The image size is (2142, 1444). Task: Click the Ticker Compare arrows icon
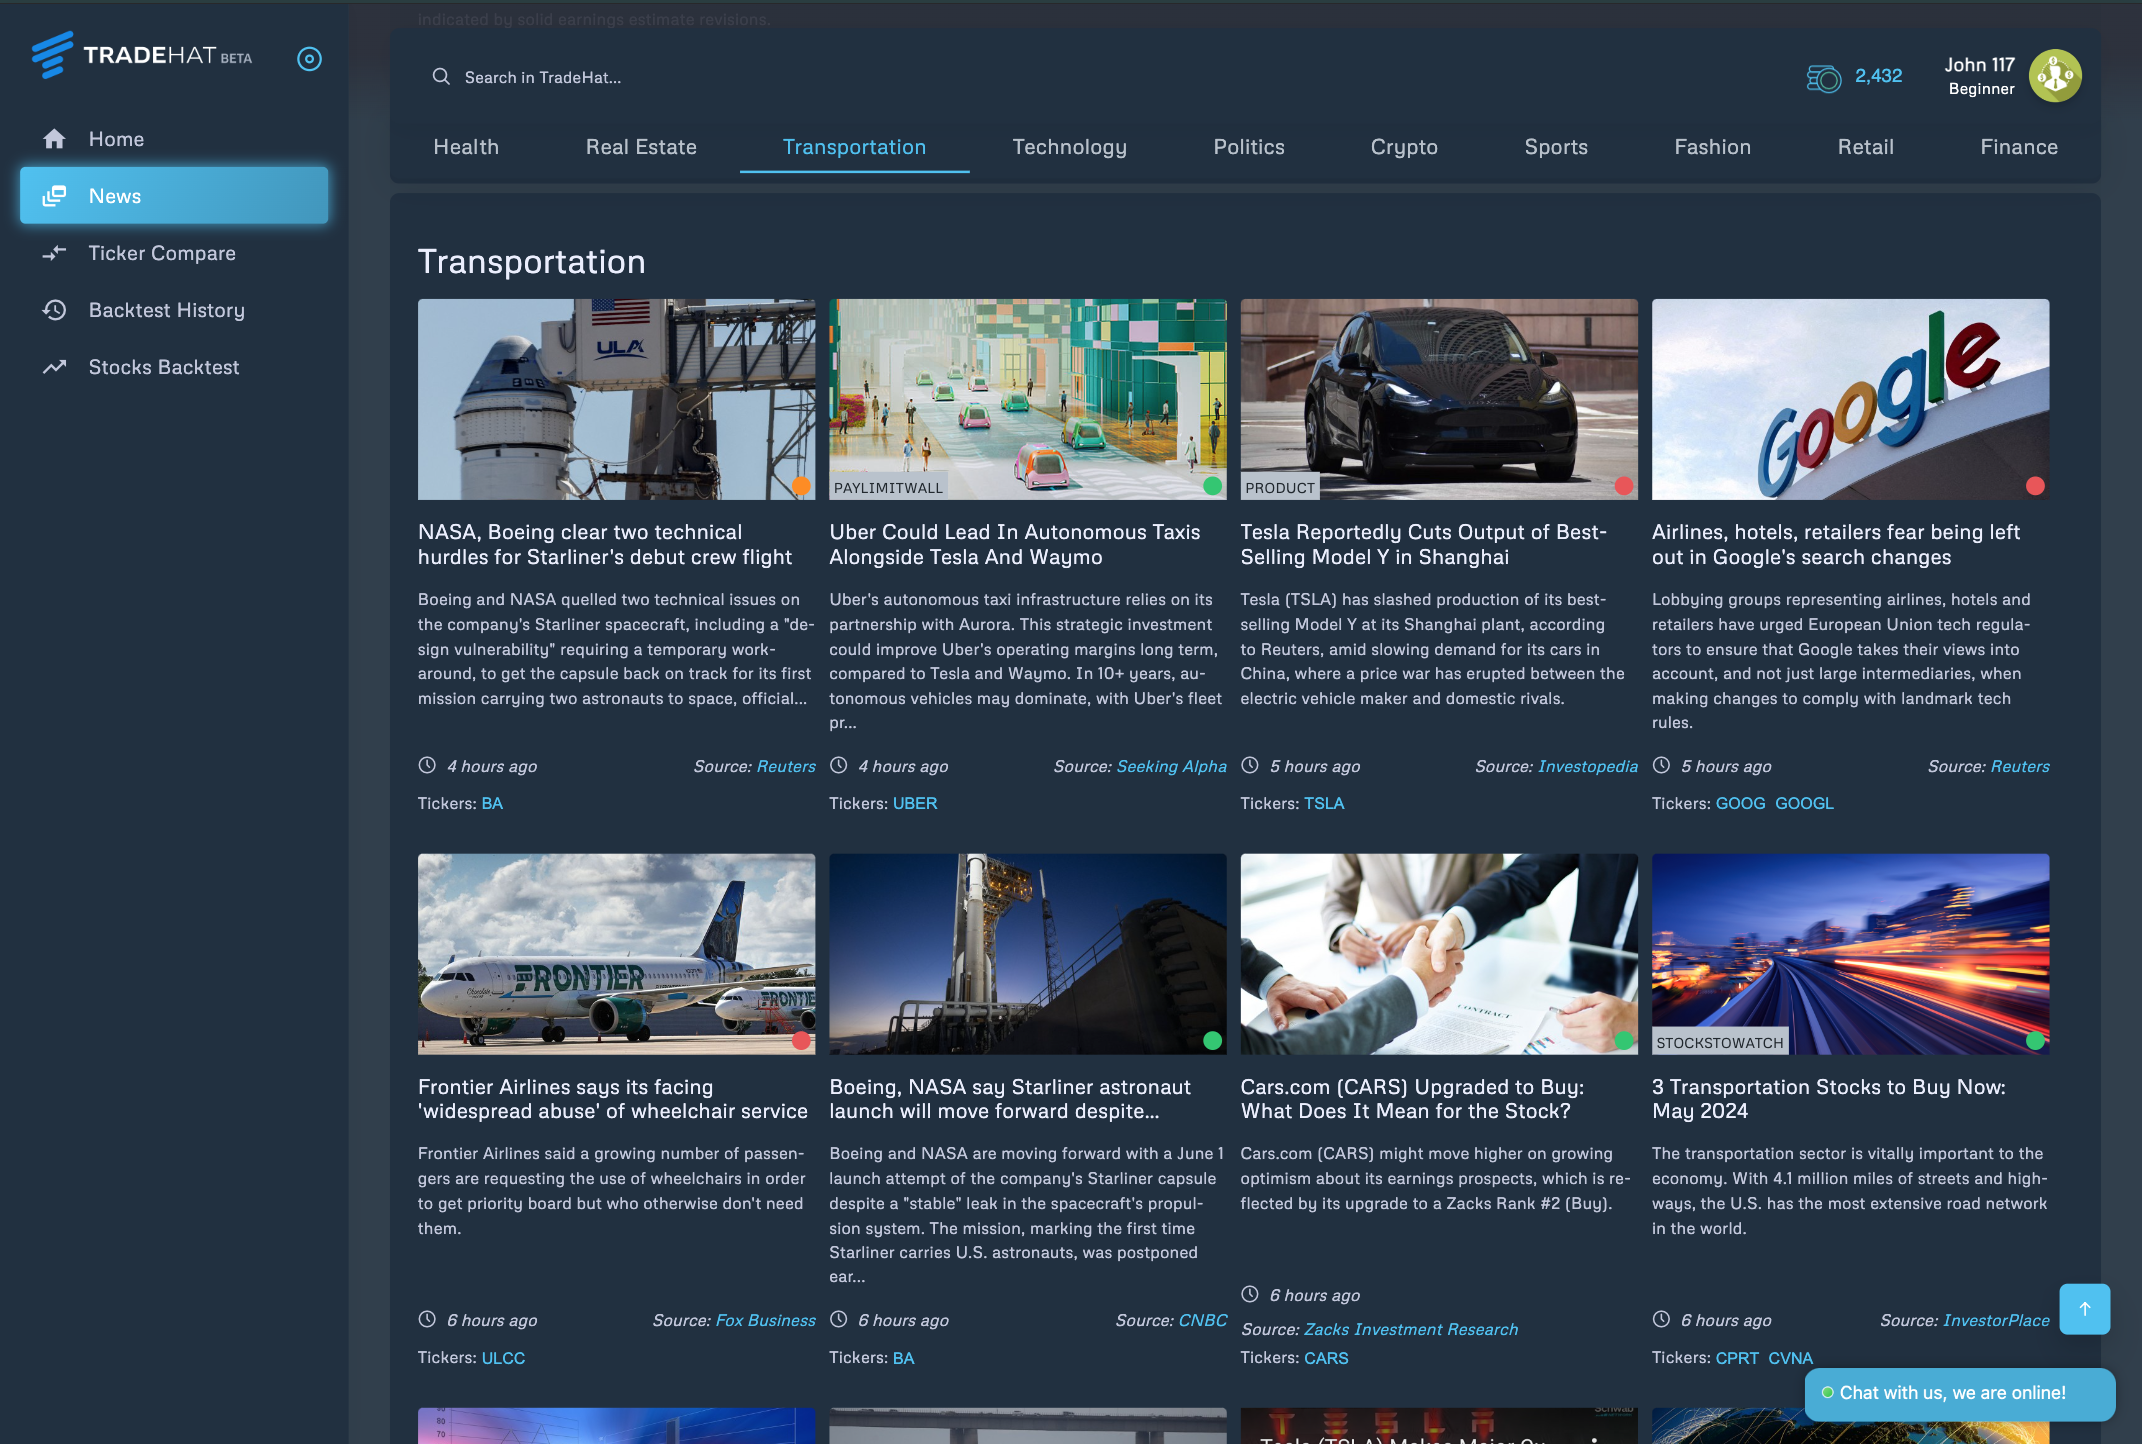click(54, 253)
